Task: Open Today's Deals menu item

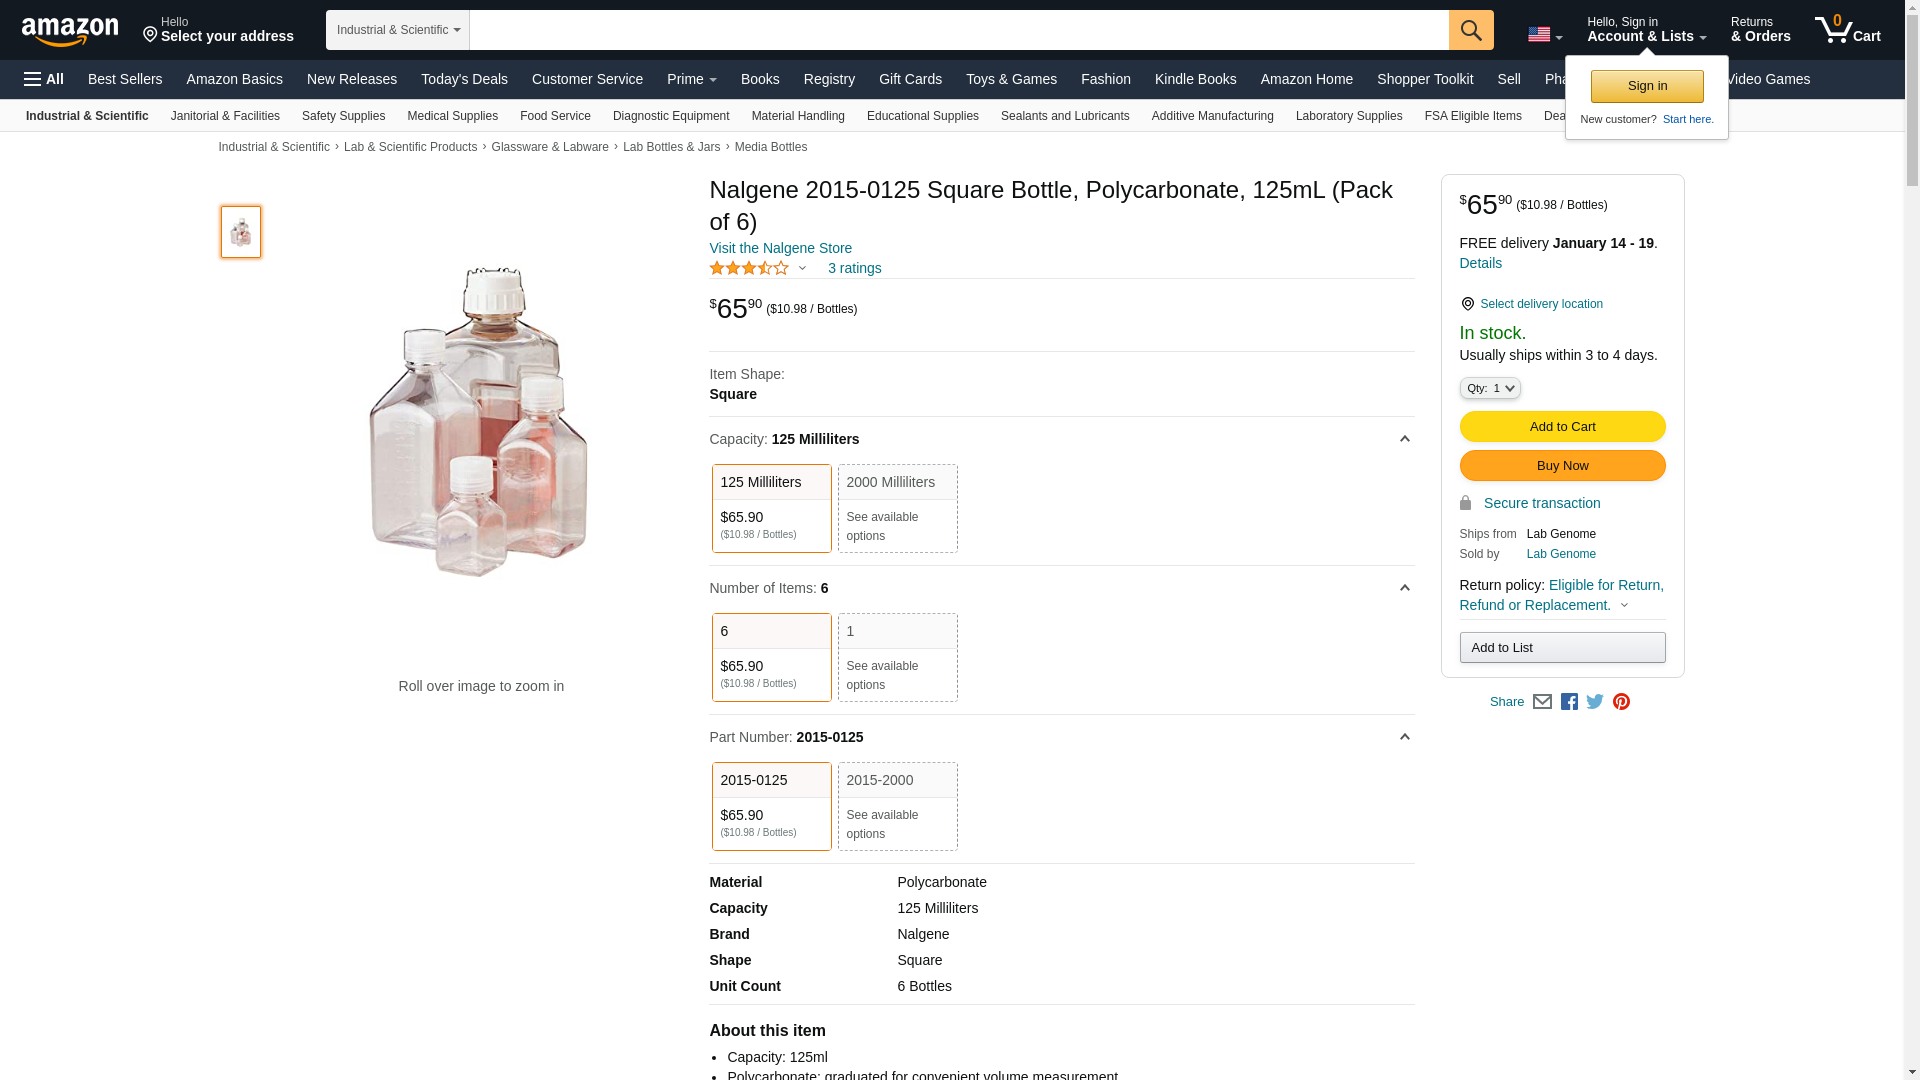Action: coord(464,79)
